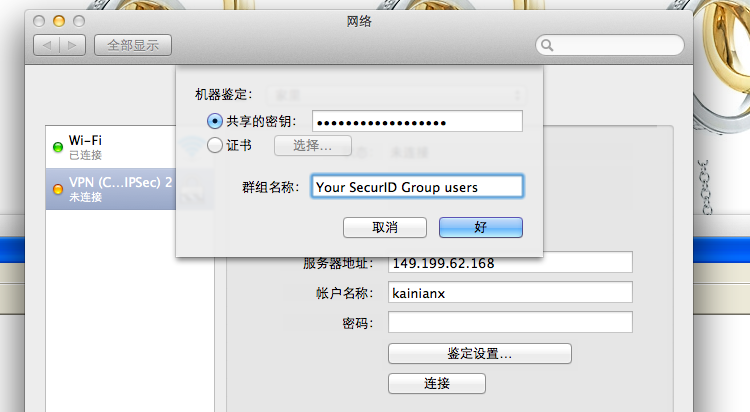
Task: Select VPN (C...IPSec) 2 service
Action: tap(111, 189)
